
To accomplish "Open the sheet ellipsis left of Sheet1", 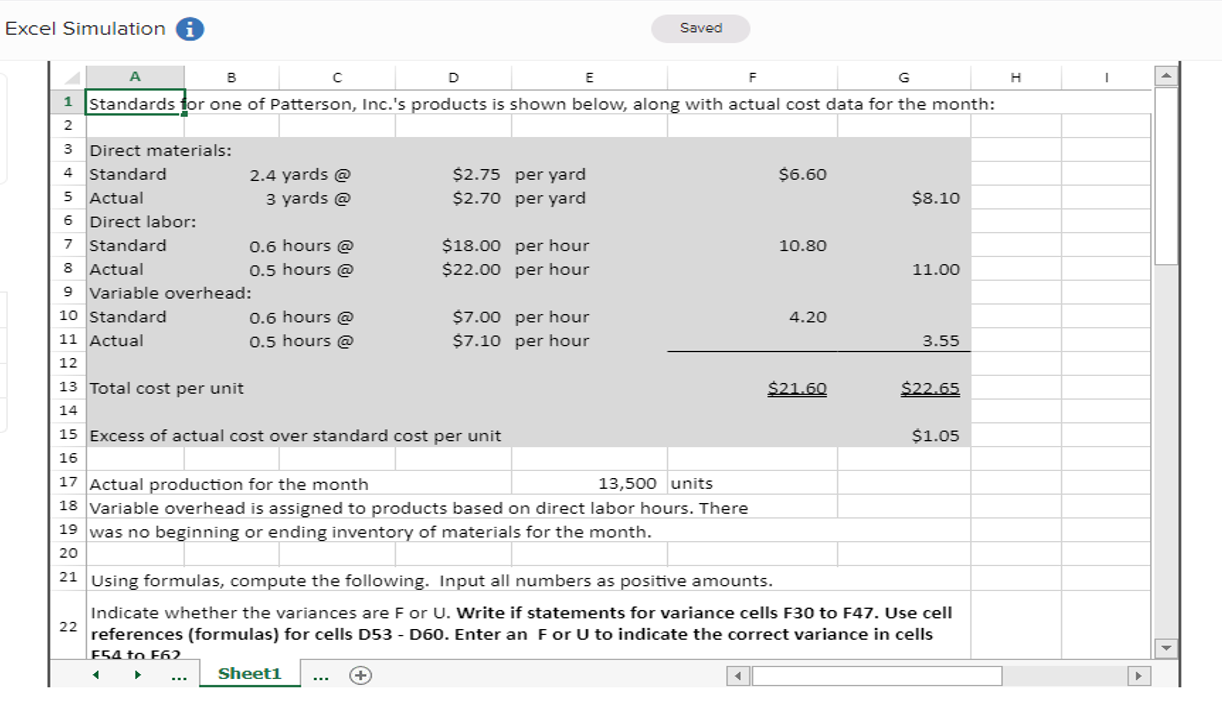I will (x=177, y=676).
